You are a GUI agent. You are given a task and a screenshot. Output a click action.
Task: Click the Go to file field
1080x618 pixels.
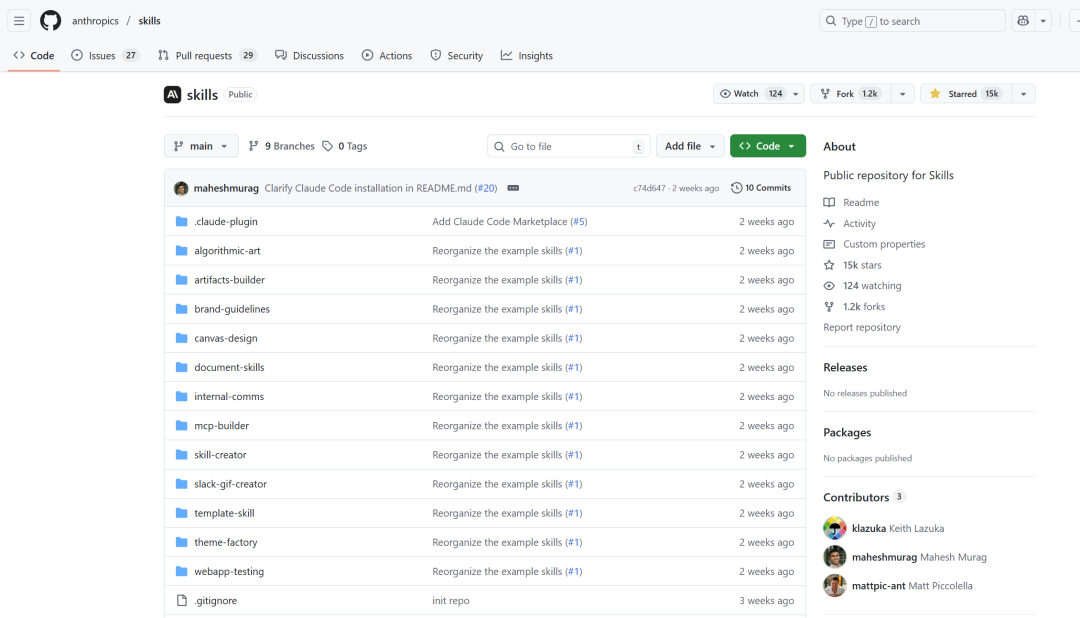[x=568, y=146]
